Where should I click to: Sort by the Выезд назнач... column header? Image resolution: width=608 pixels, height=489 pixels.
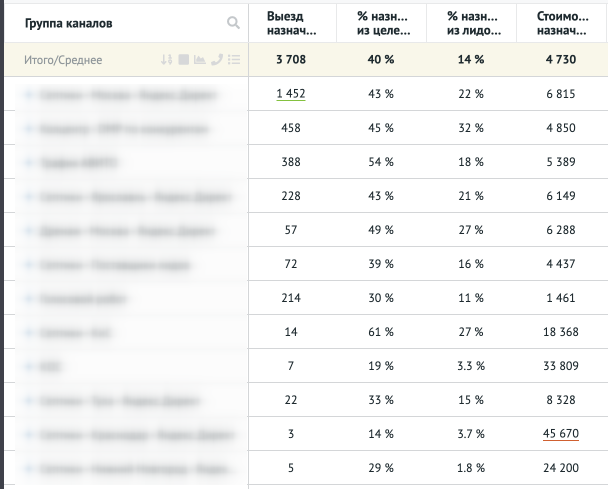point(291,23)
